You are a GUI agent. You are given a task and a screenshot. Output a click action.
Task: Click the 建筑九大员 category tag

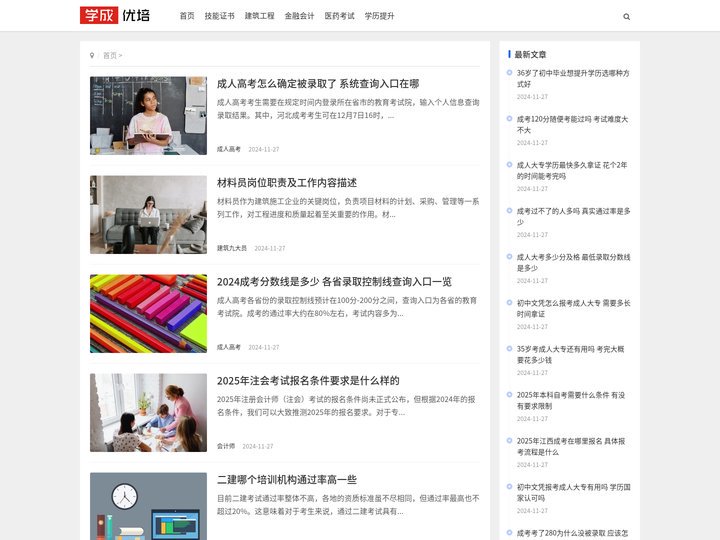click(x=231, y=248)
